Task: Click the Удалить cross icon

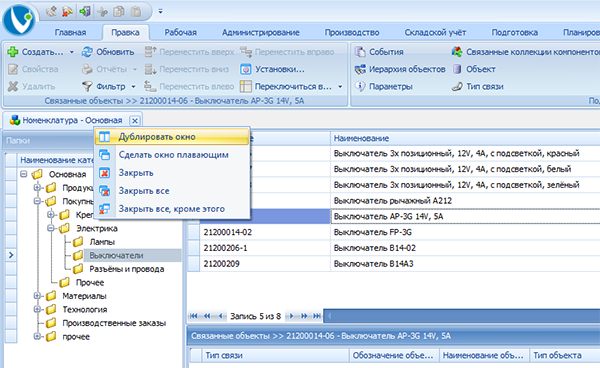Action: (x=13, y=86)
